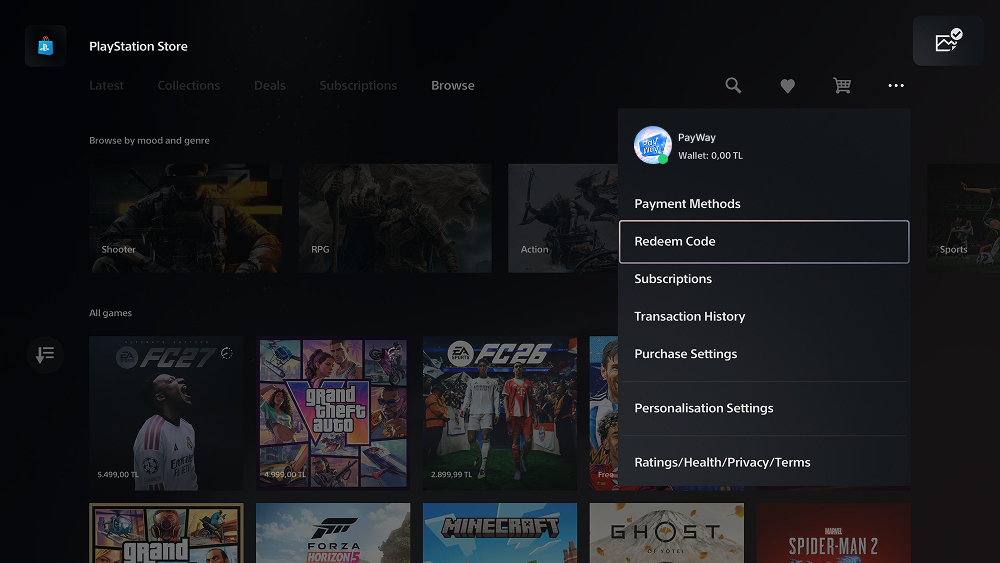Switch to the Collections tab
This screenshot has width=1000, height=563.
pyautogui.click(x=189, y=85)
